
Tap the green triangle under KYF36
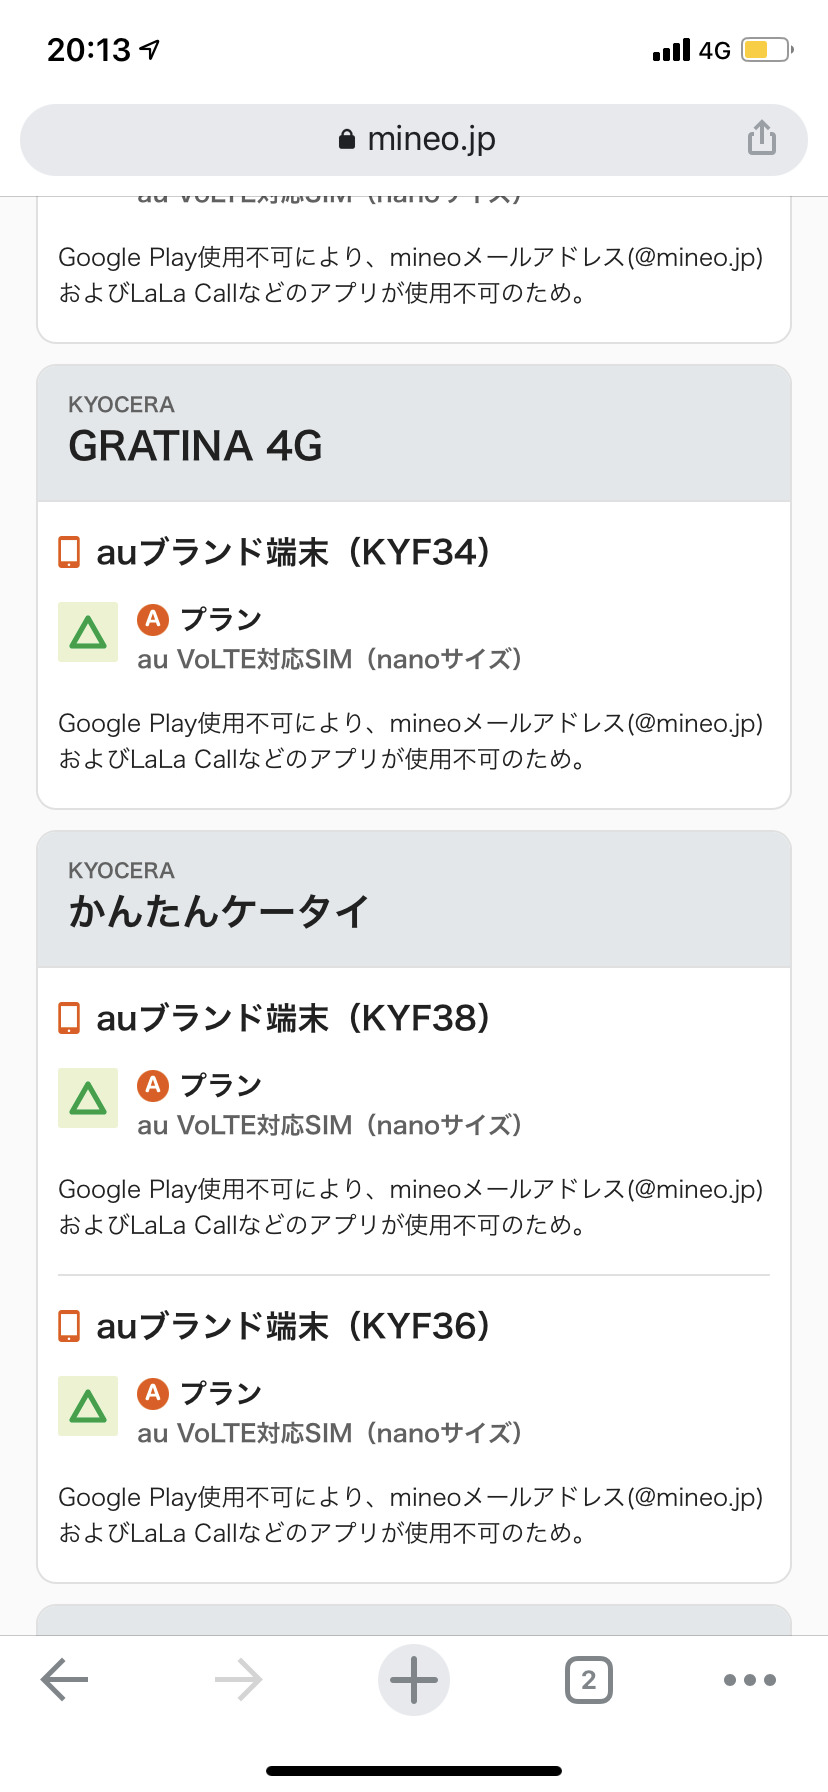point(88,1406)
